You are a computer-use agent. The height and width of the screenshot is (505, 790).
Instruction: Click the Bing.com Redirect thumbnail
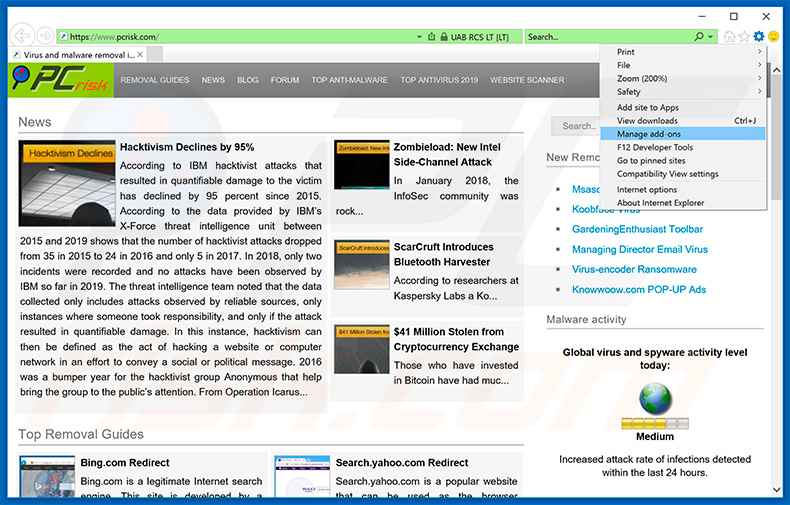pyautogui.click(x=47, y=477)
